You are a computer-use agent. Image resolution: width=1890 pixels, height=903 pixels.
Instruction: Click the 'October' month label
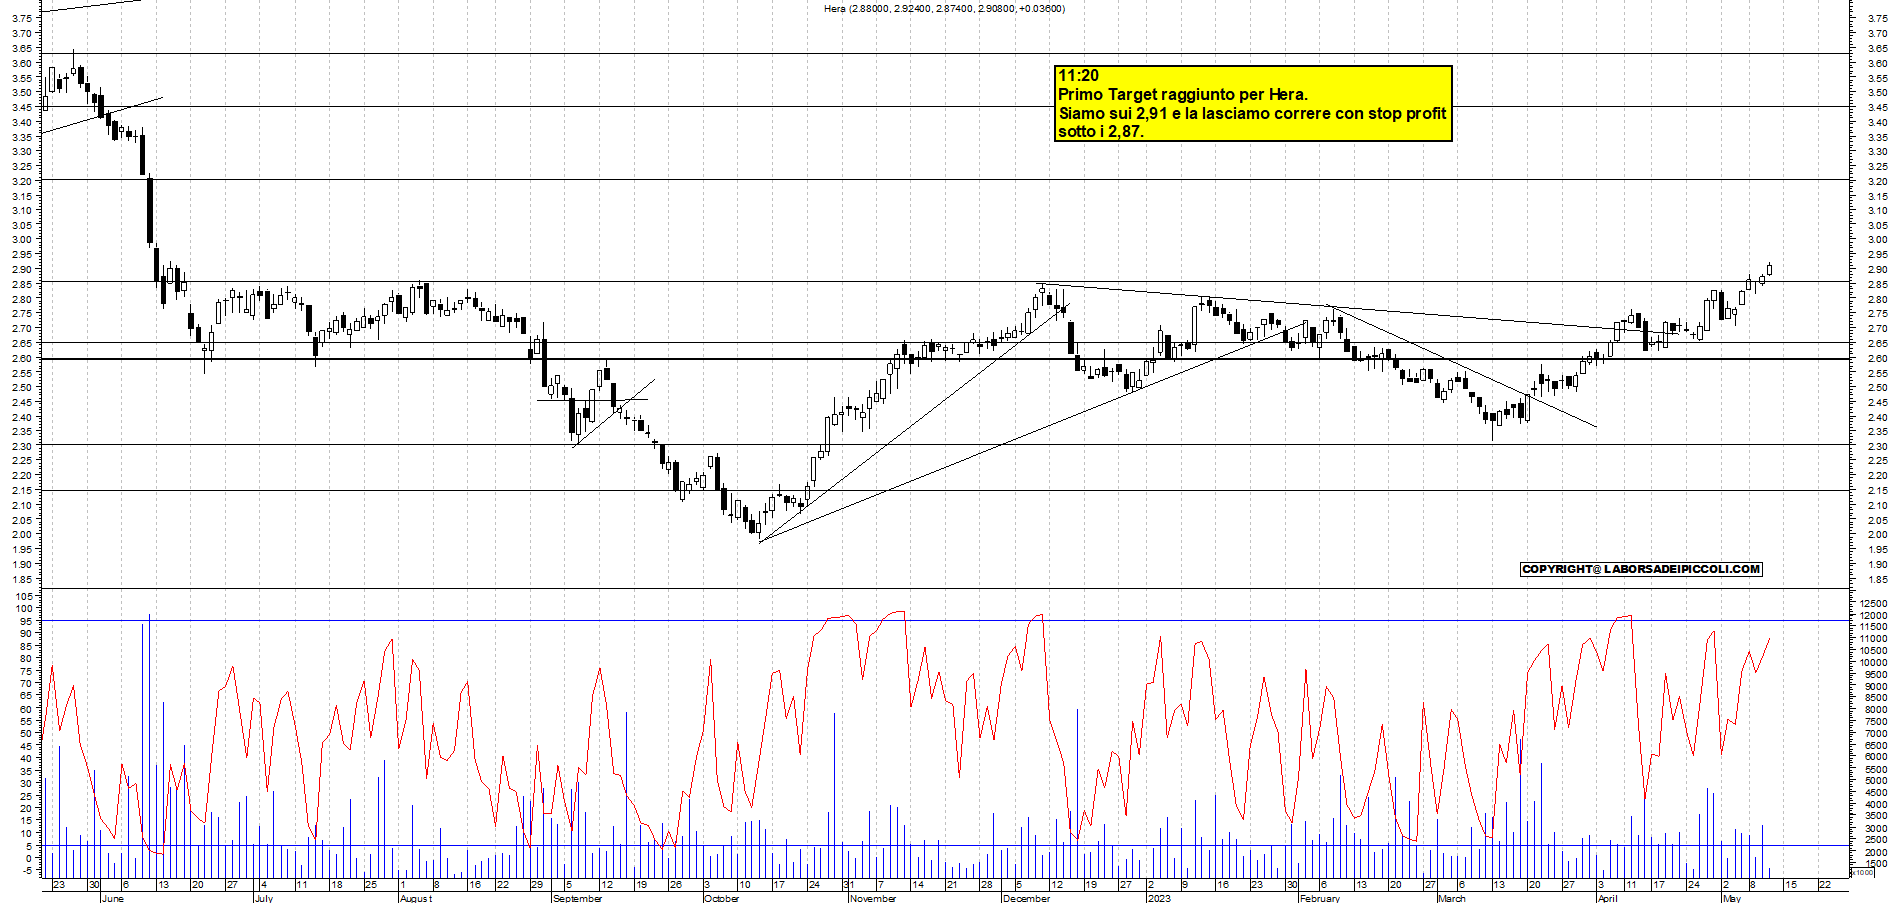click(722, 898)
